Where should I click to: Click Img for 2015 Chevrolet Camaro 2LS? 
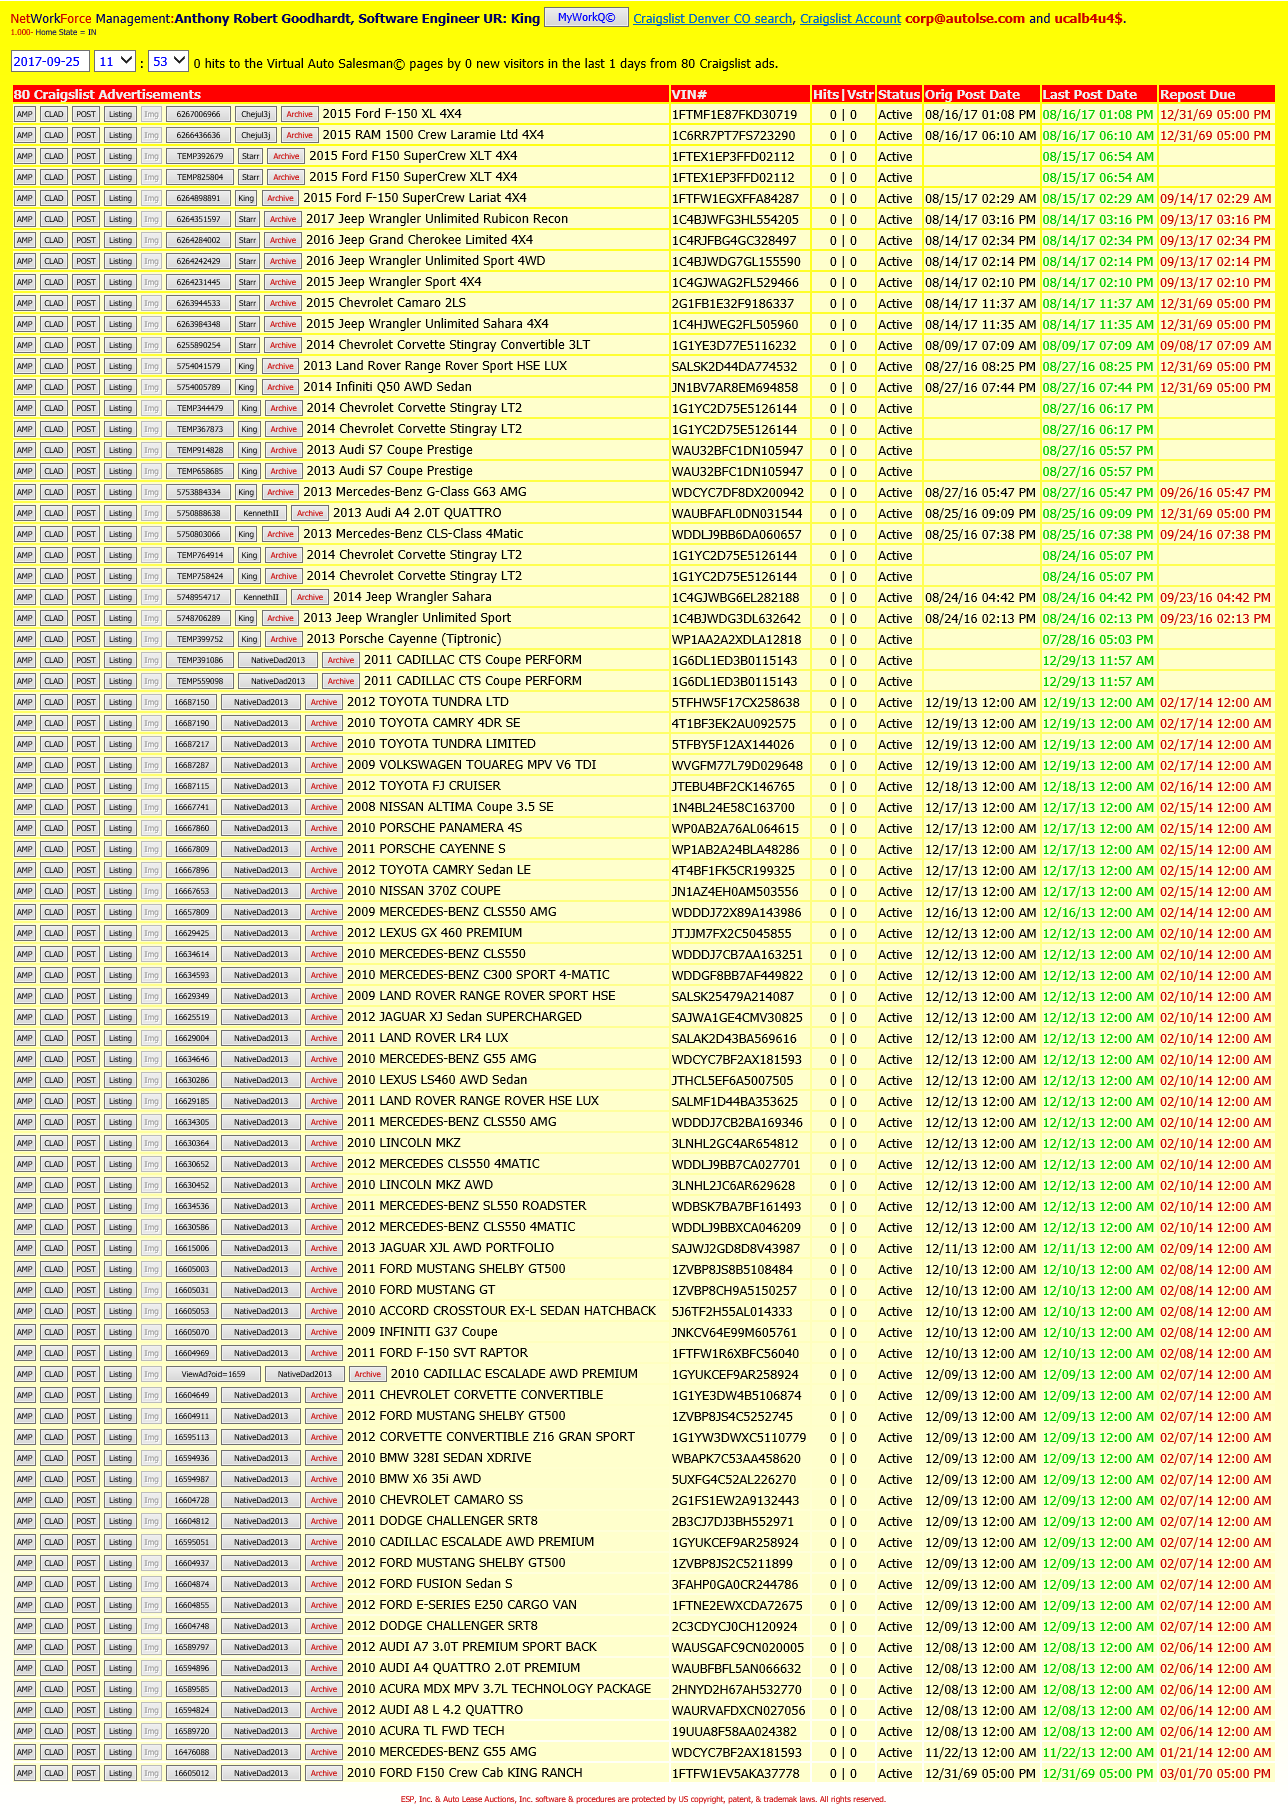(151, 303)
